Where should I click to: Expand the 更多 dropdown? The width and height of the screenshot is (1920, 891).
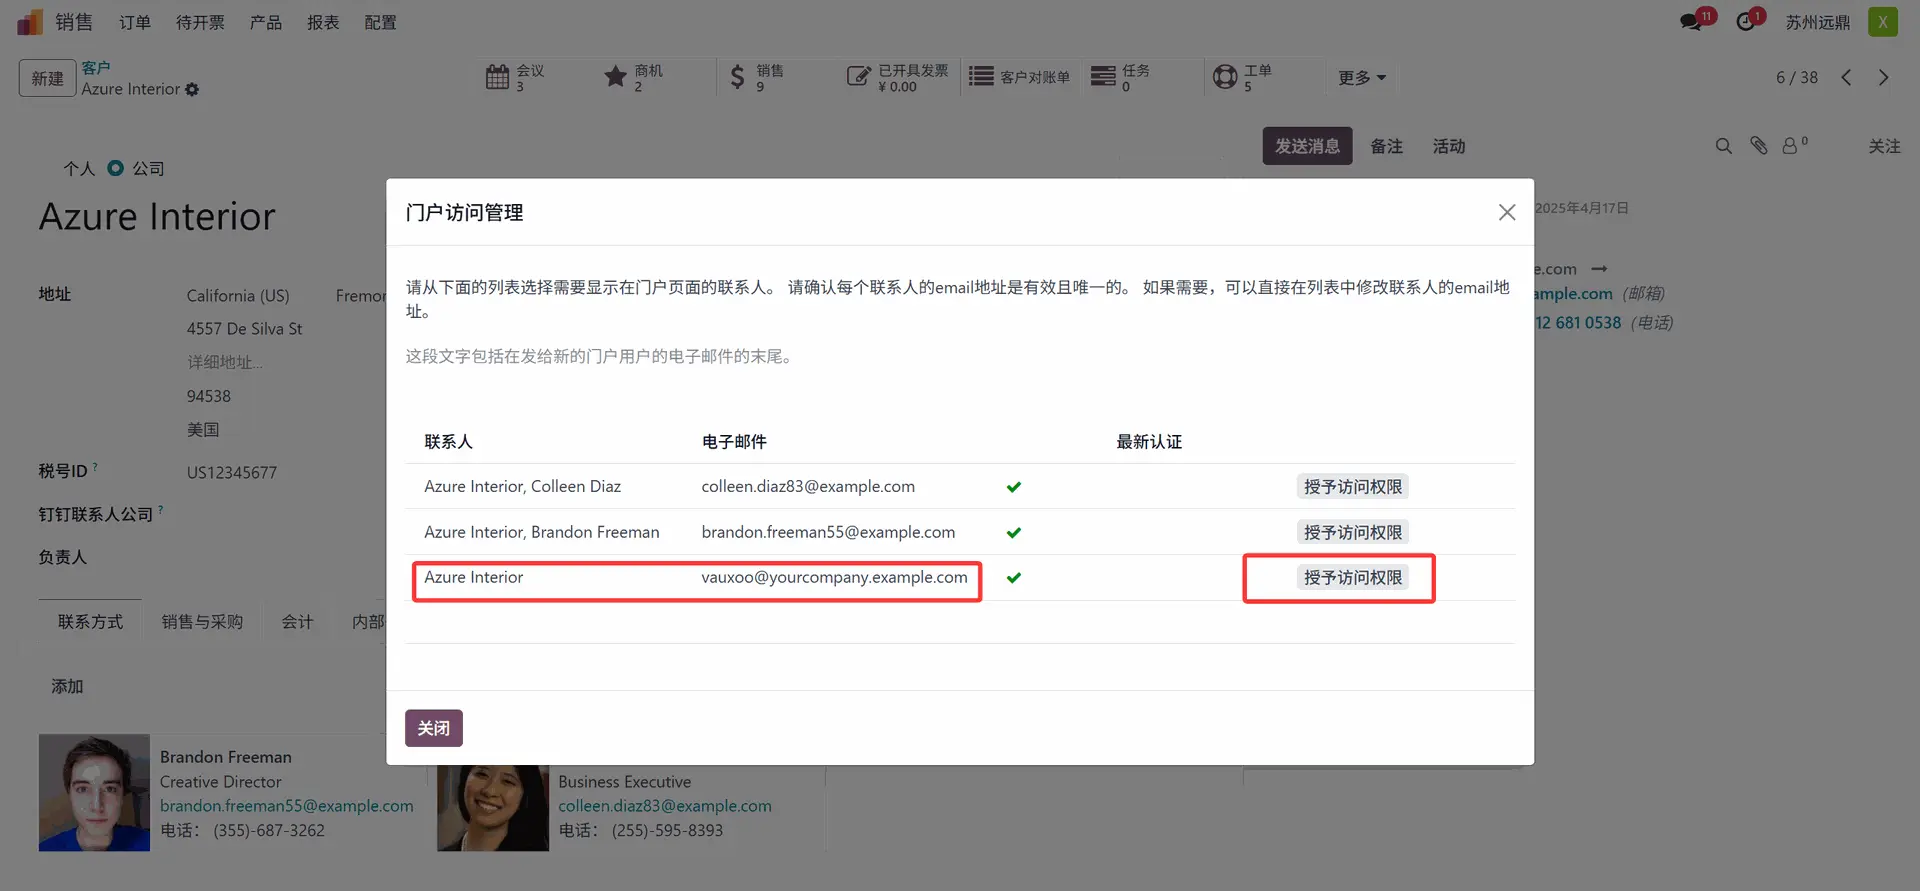click(1361, 78)
